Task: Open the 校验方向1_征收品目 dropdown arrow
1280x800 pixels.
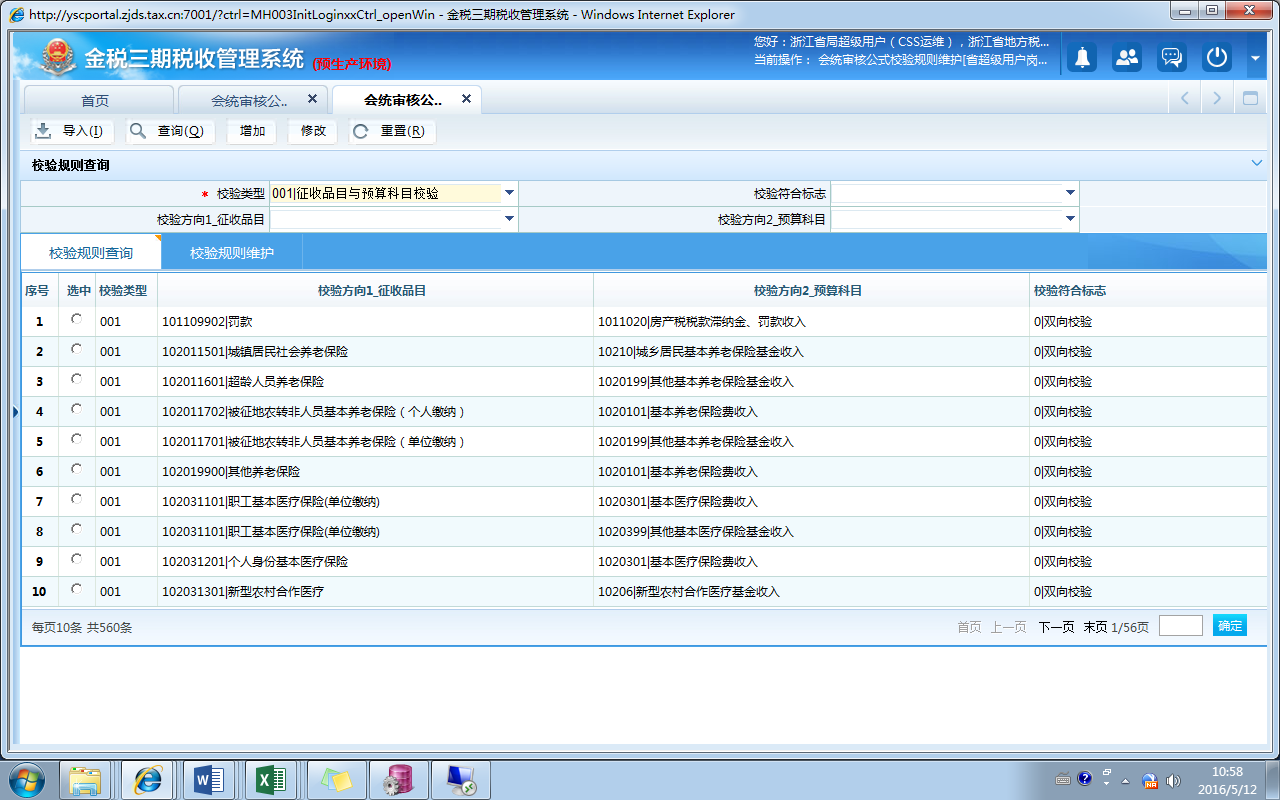Action: coord(509,219)
